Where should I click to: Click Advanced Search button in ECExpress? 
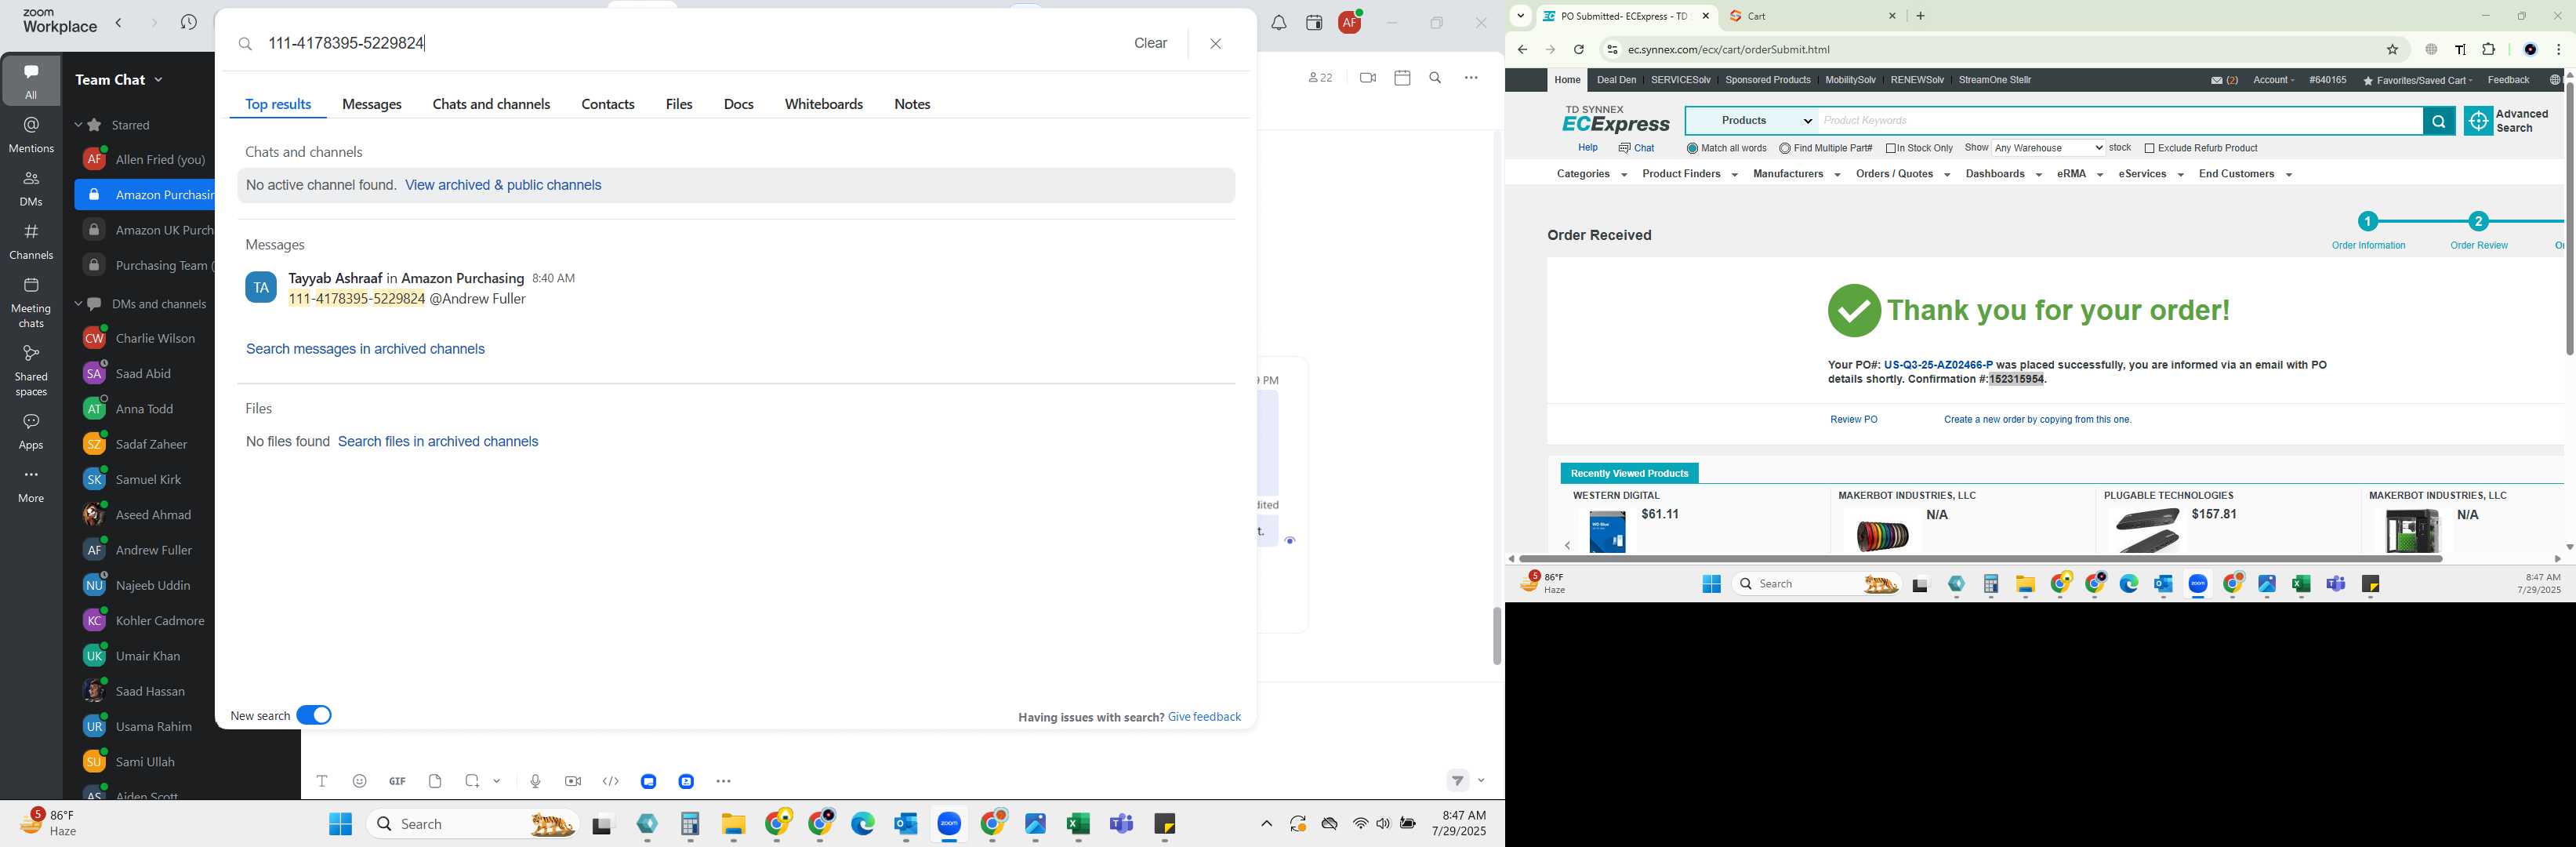point(2508,121)
